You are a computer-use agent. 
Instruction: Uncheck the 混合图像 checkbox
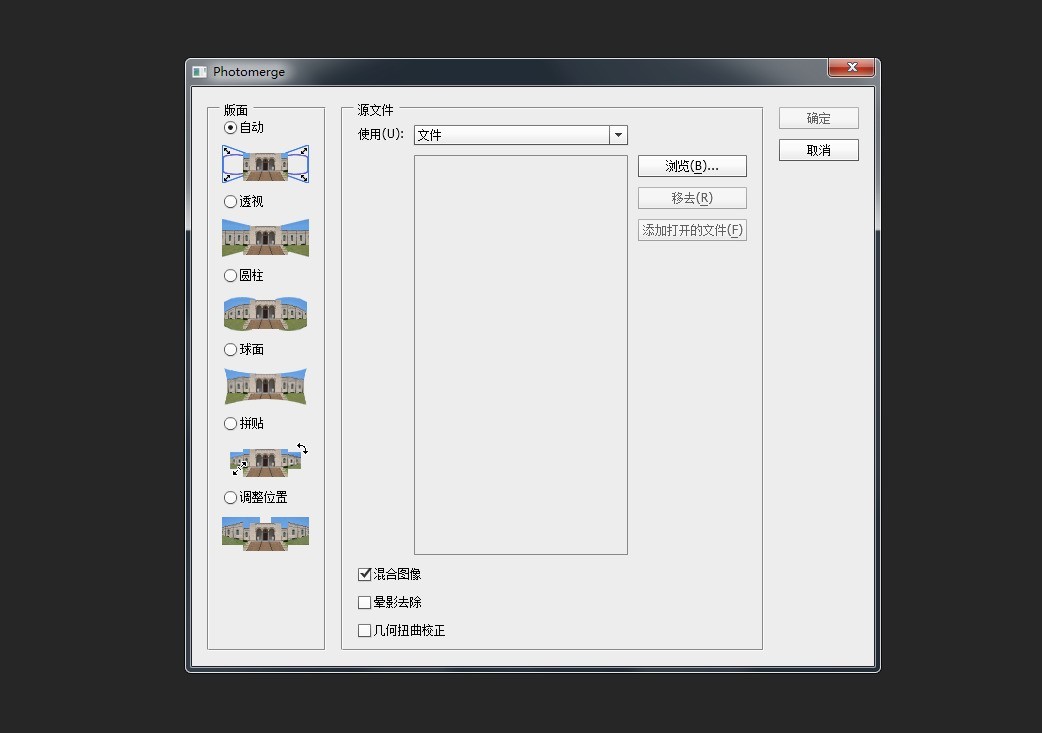coord(364,574)
